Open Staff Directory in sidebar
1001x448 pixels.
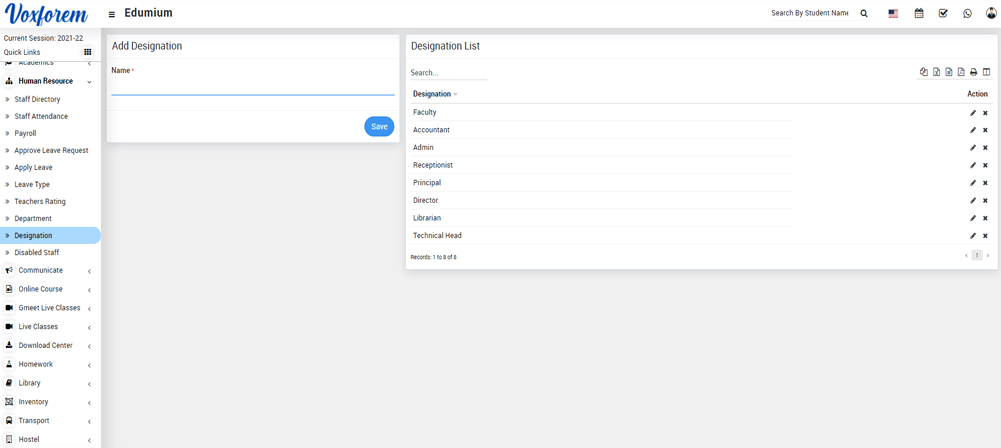[x=37, y=99]
